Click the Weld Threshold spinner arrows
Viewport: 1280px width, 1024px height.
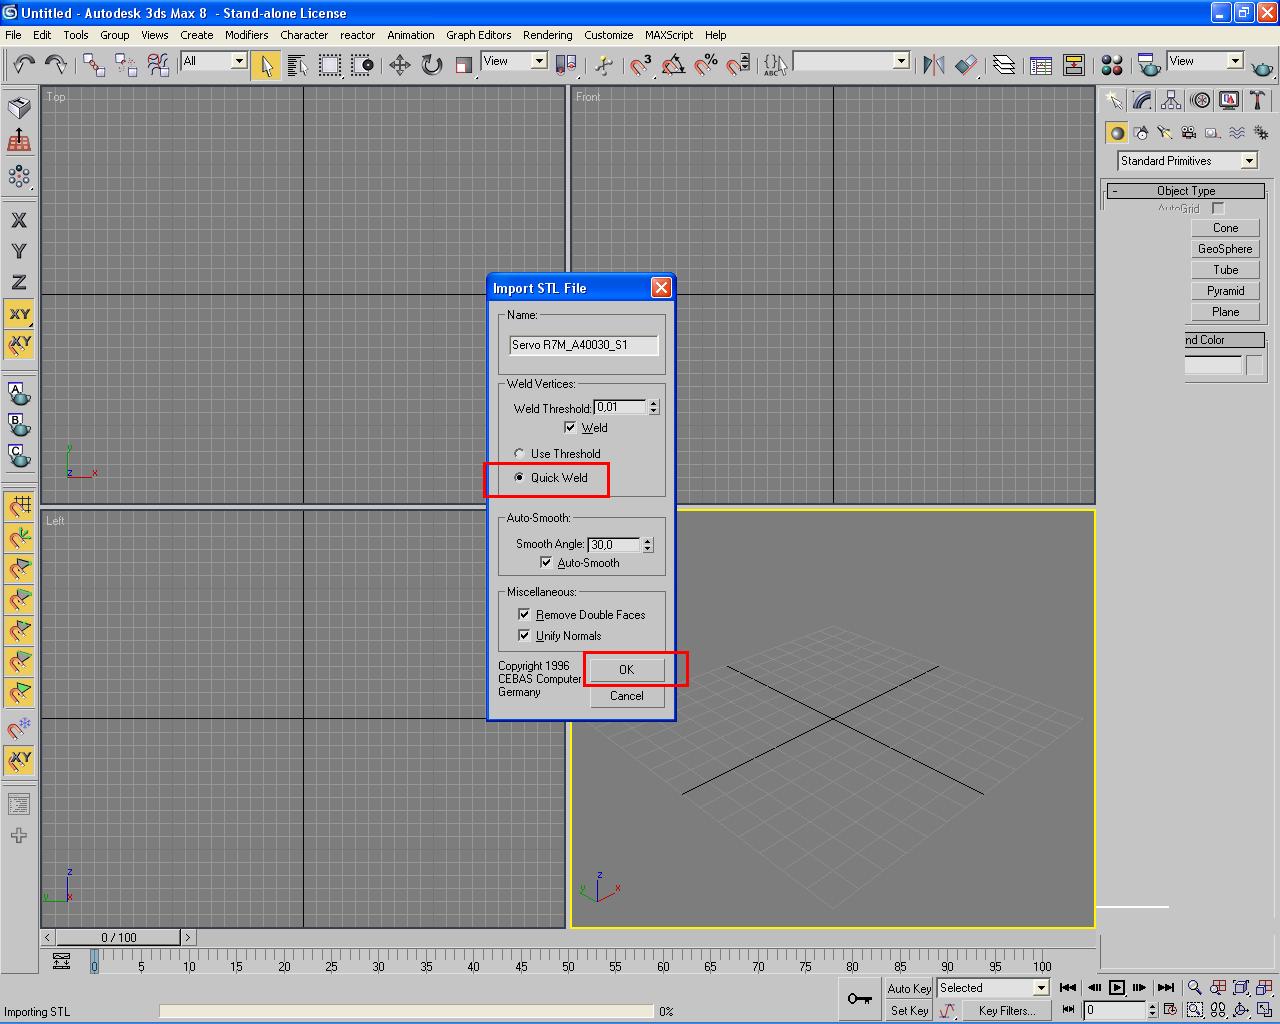(654, 408)
